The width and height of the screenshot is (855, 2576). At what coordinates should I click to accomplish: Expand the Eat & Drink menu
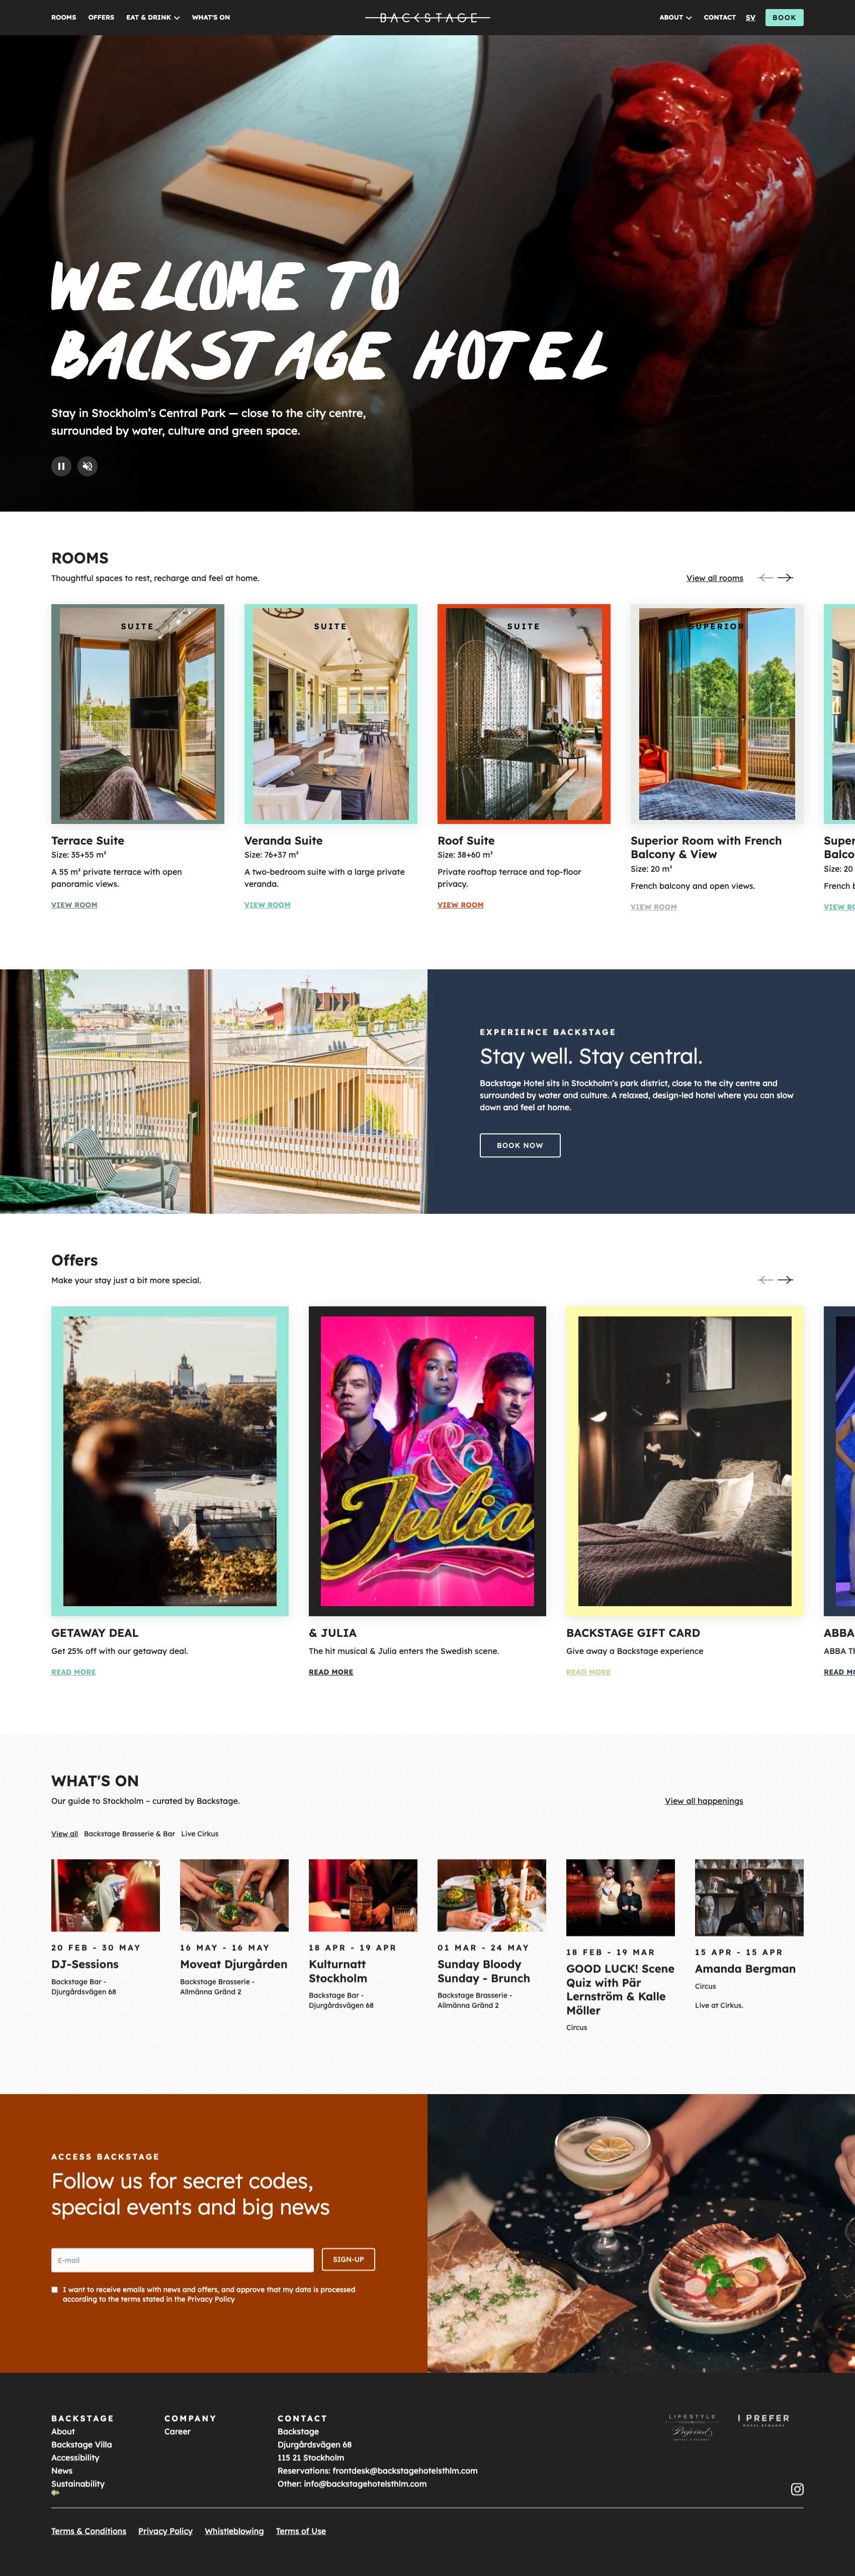(x=152, y=18)
